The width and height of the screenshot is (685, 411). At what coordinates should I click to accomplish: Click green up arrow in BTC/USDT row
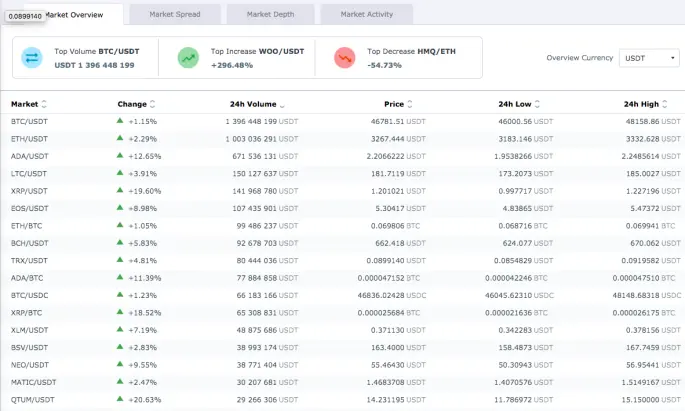[x=120, y=121]
